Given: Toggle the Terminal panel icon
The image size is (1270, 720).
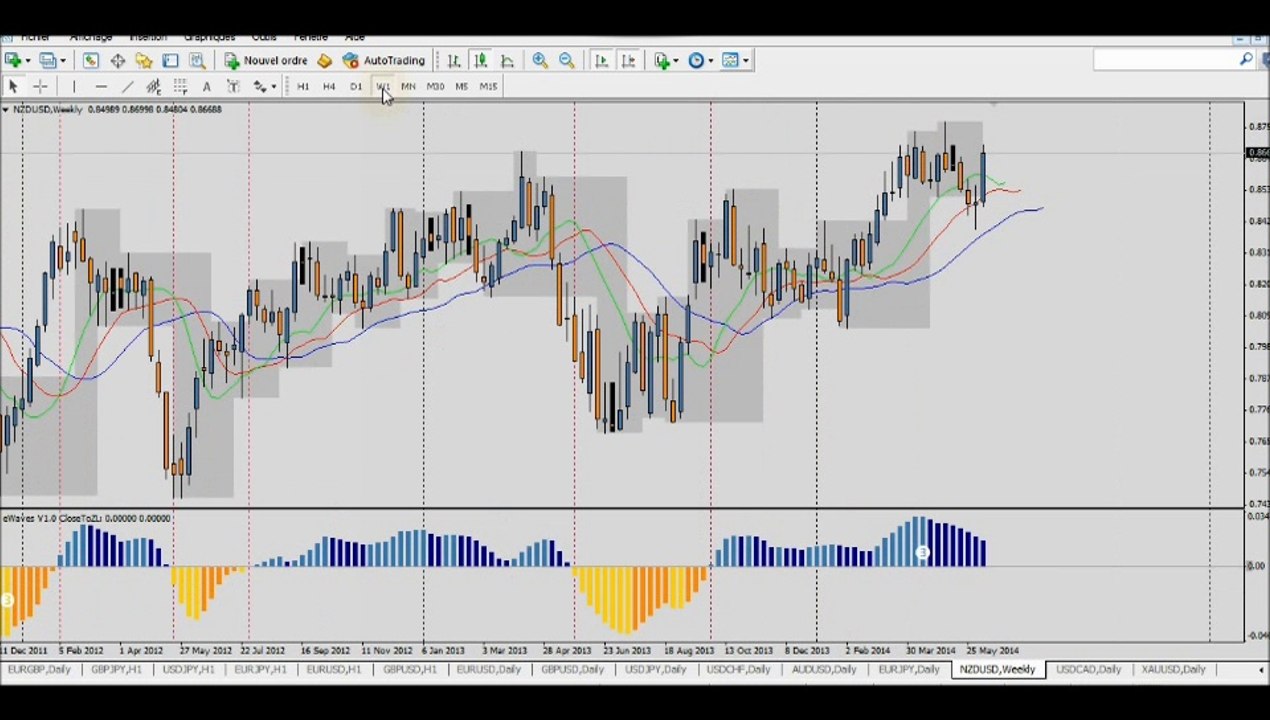Looking at the screenshot, I should [x=171, y=61].
